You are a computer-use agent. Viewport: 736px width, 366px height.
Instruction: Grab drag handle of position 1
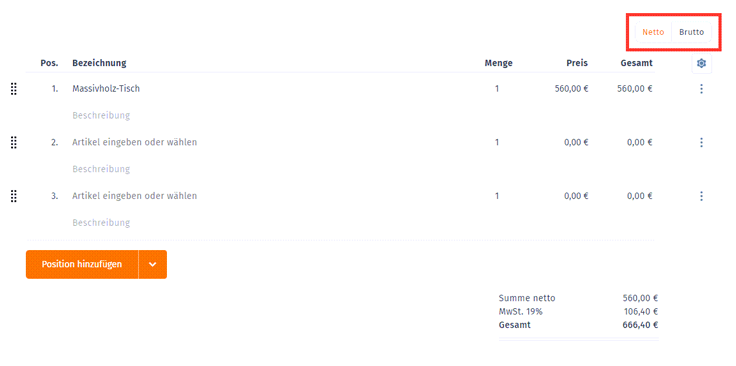pyautogui.click(x=14, y=89)
